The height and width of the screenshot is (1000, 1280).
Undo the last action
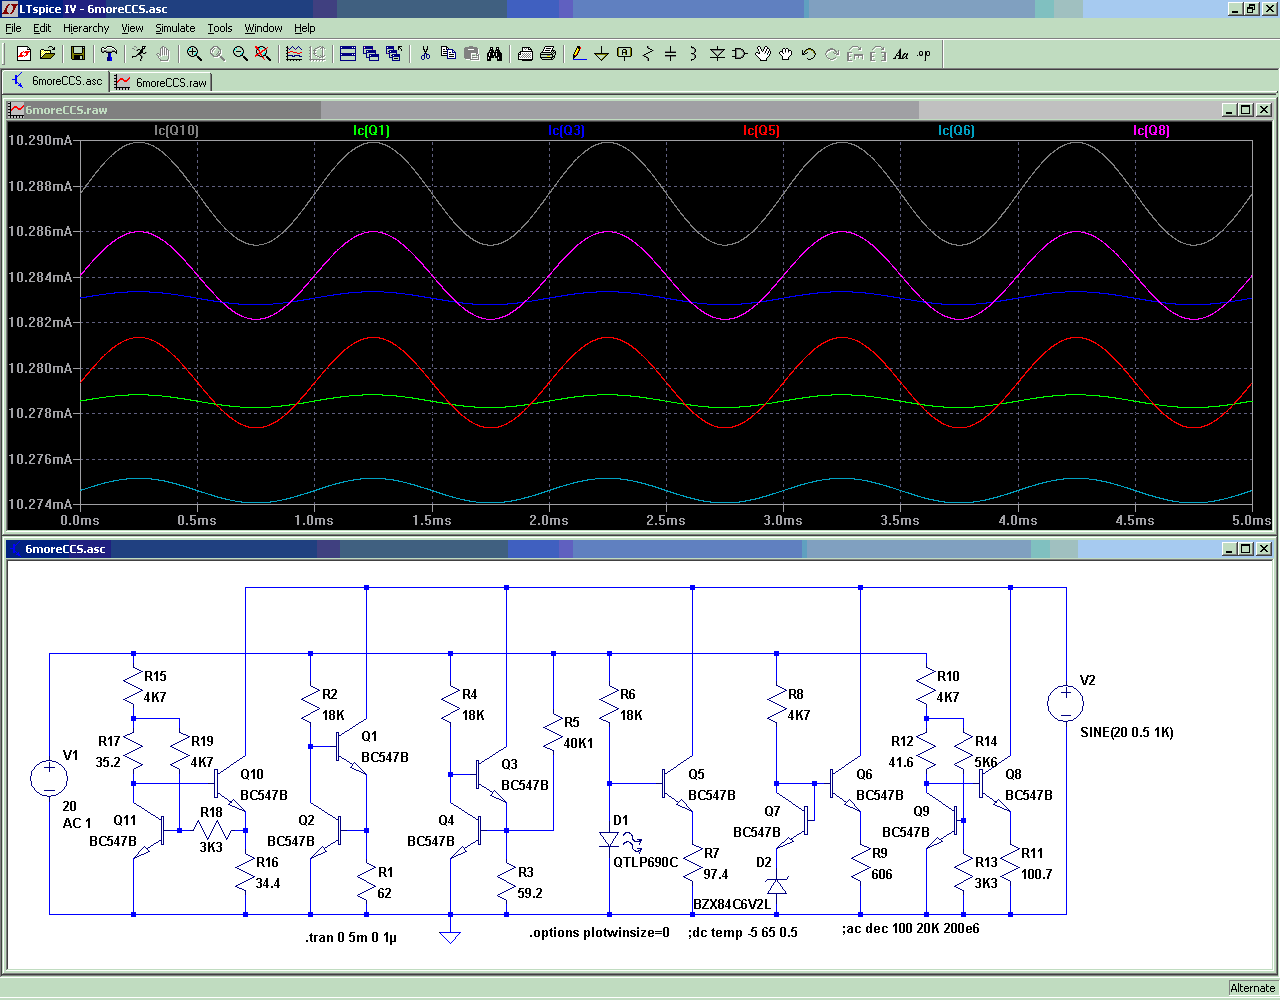[x=809, y=54]
